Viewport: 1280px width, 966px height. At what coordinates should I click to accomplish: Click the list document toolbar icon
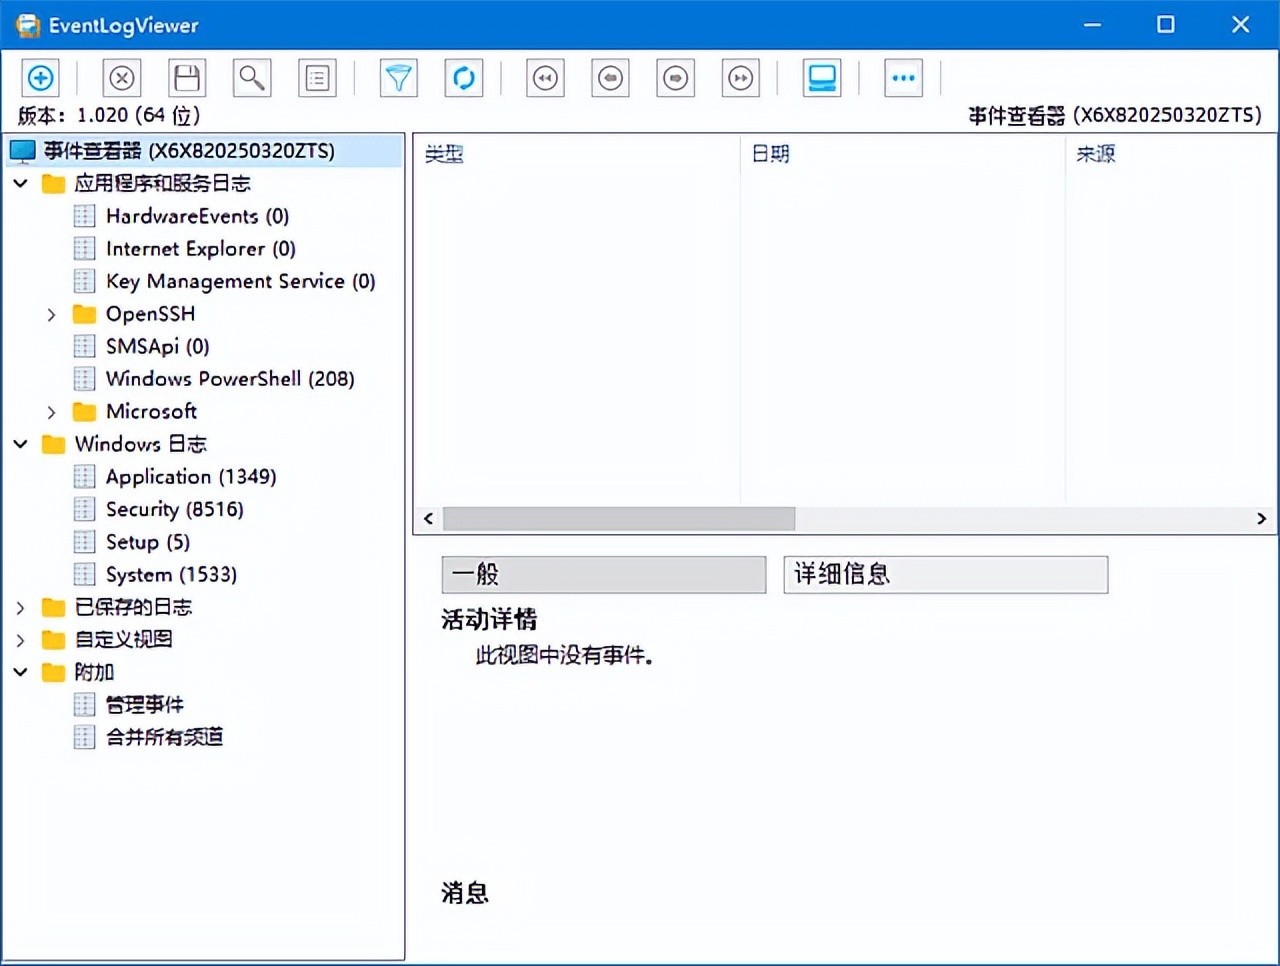point(317,78)
